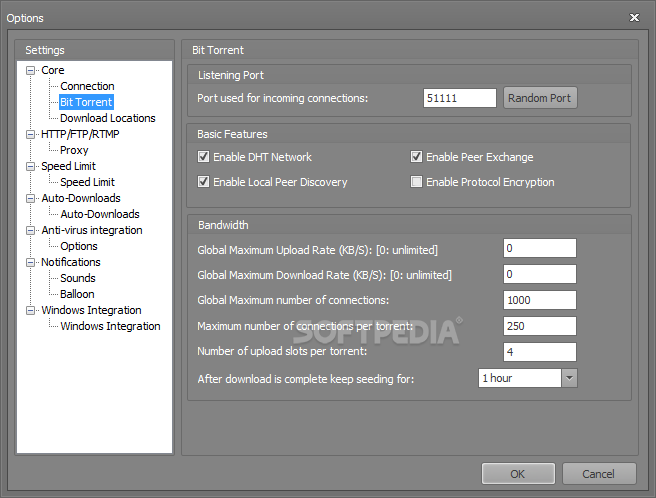Image resolution: width=656 pixels, height=498 pixels.
Task: Enable Protocol Encryption checkbox
Action: pos(416,182)
